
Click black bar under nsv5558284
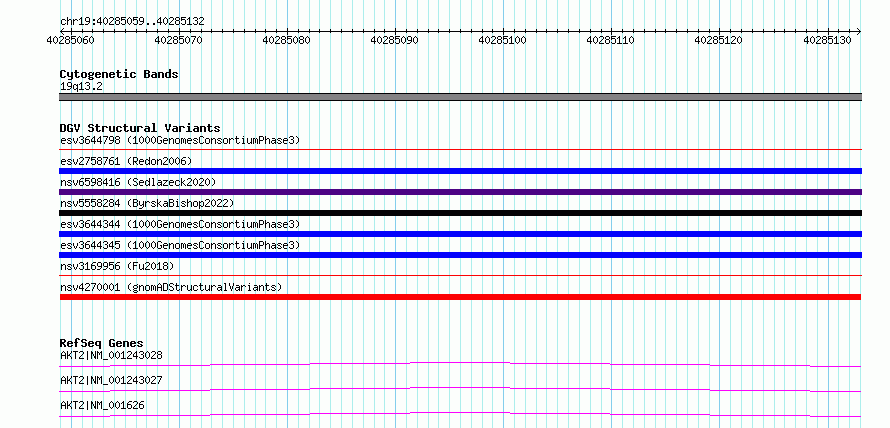pyautogui.click(x=460, y=213)
